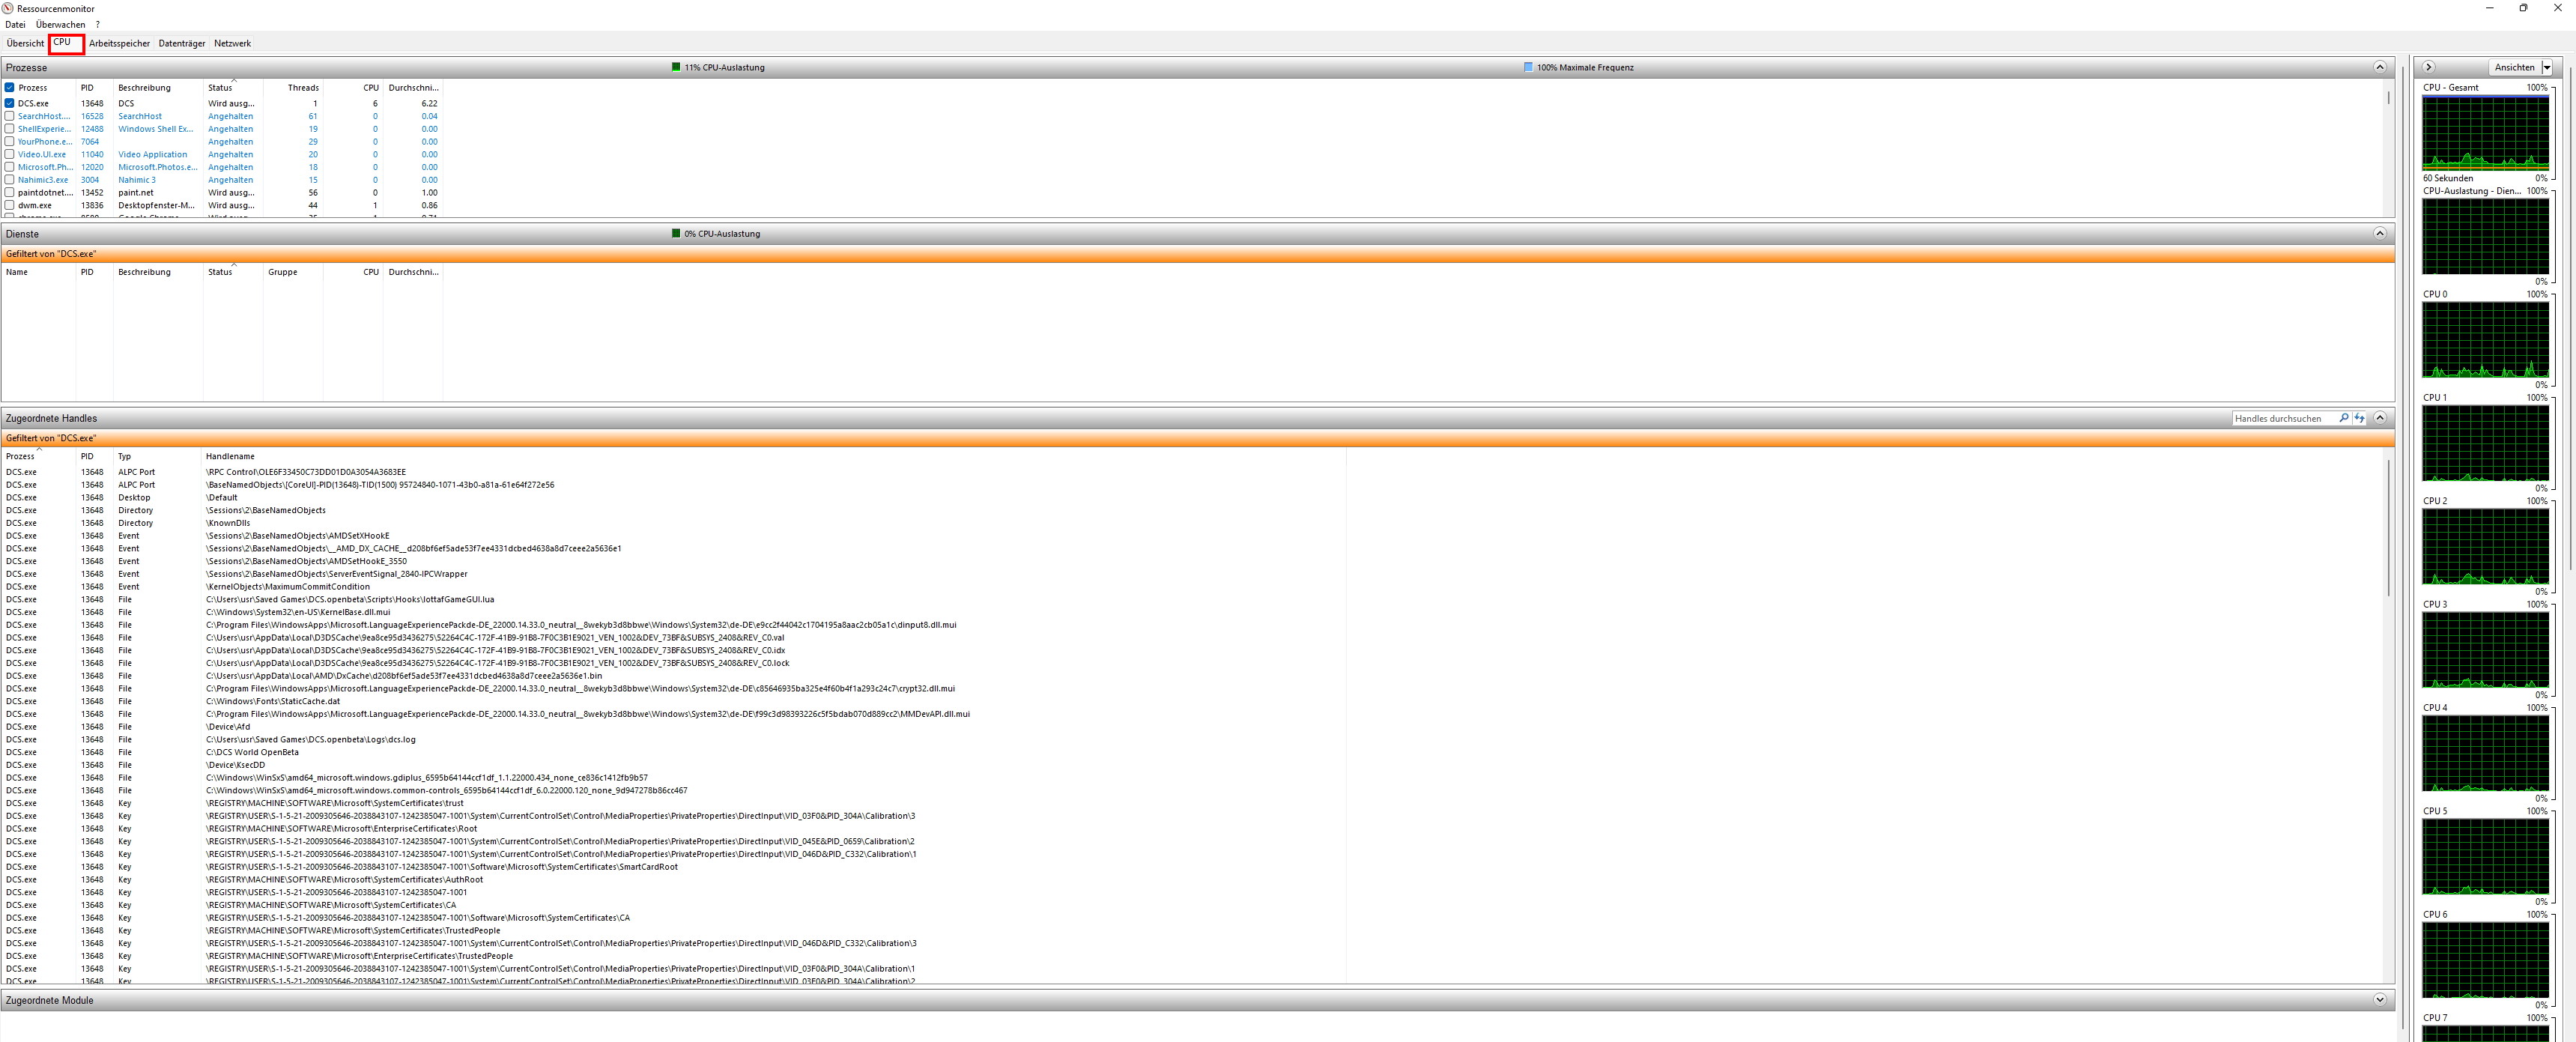Image resolution: width=2576 pixels, height=1042 pixels.
Task: Click the Ansichten button
Action: pos(2514,68)
